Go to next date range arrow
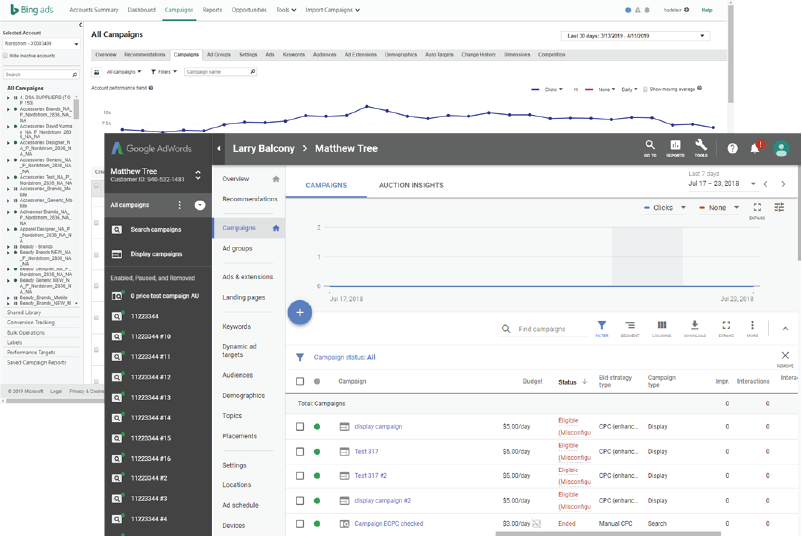This screenshot has height=537, width=802. click(x=783, y=184)
